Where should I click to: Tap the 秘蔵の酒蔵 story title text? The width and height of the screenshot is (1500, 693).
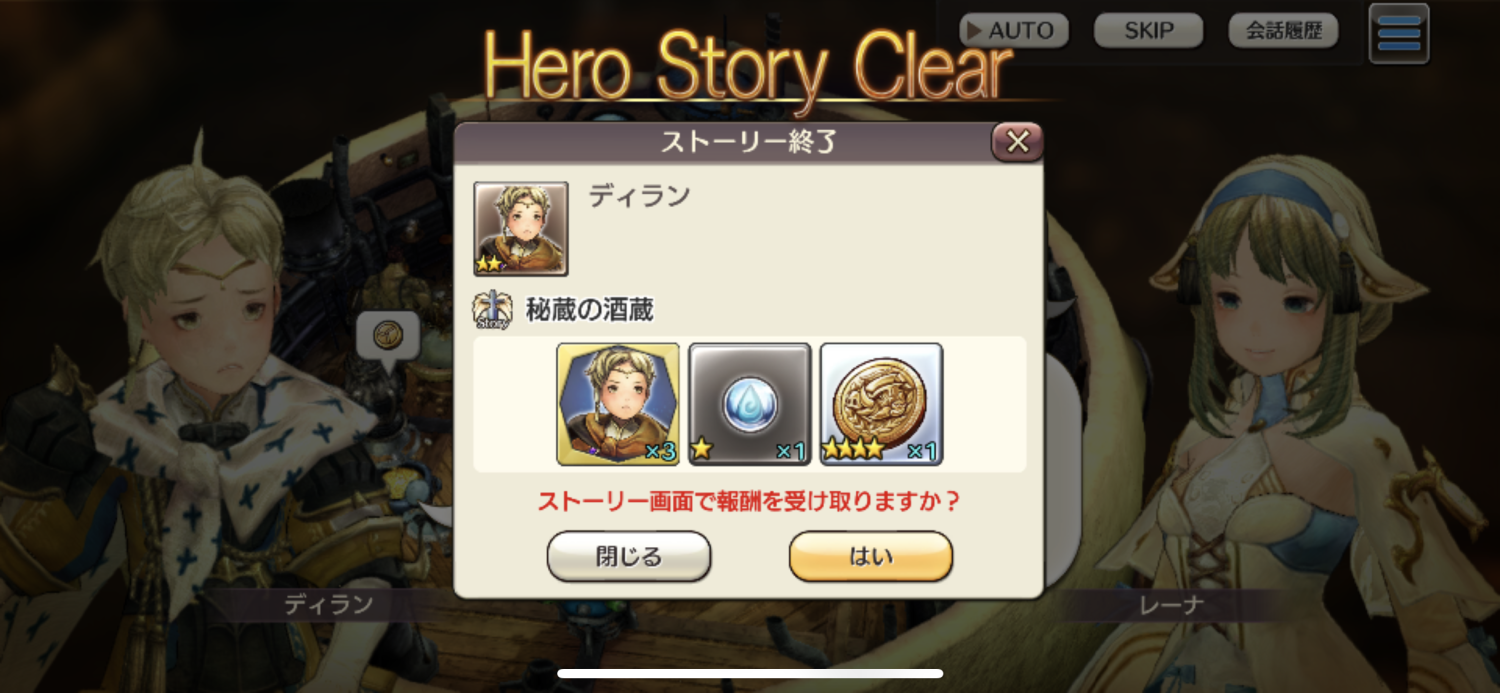click(590, 310)
